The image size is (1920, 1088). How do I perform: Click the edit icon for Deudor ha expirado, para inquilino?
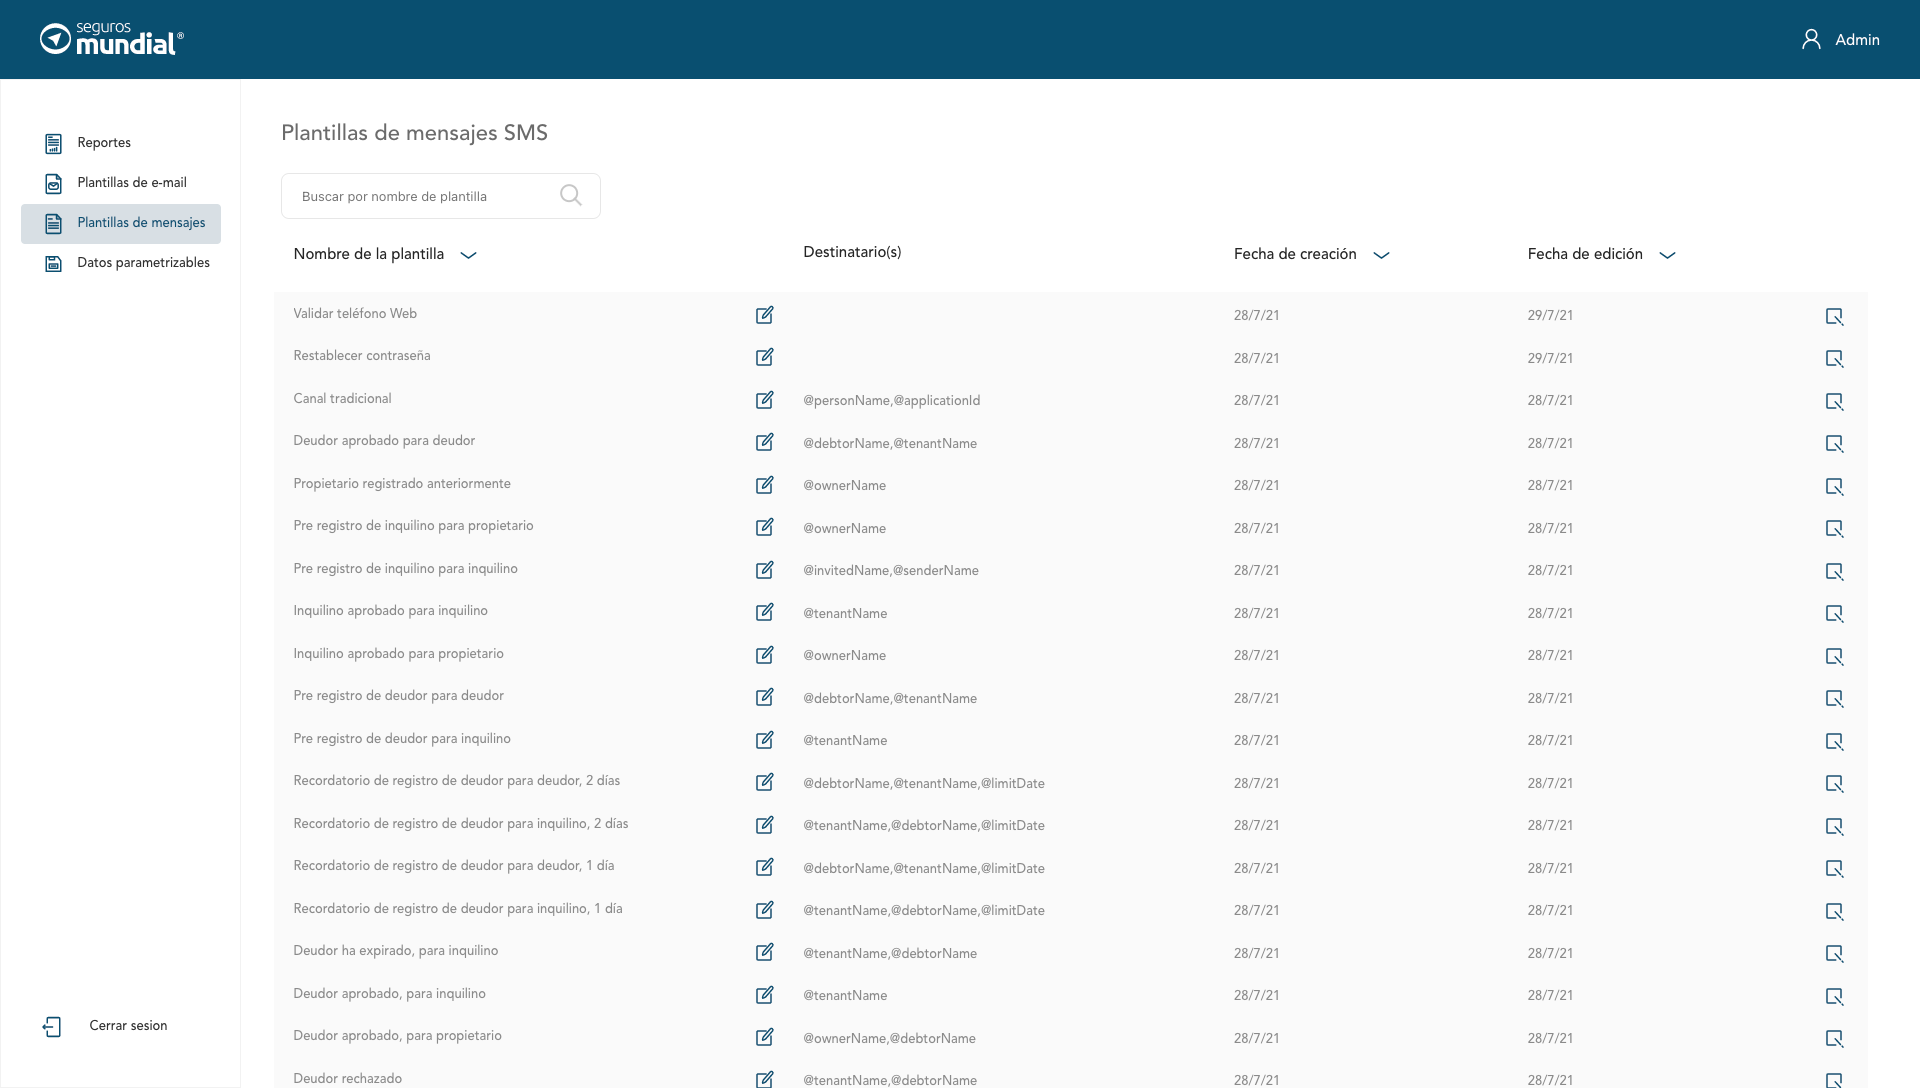(764, 952)
